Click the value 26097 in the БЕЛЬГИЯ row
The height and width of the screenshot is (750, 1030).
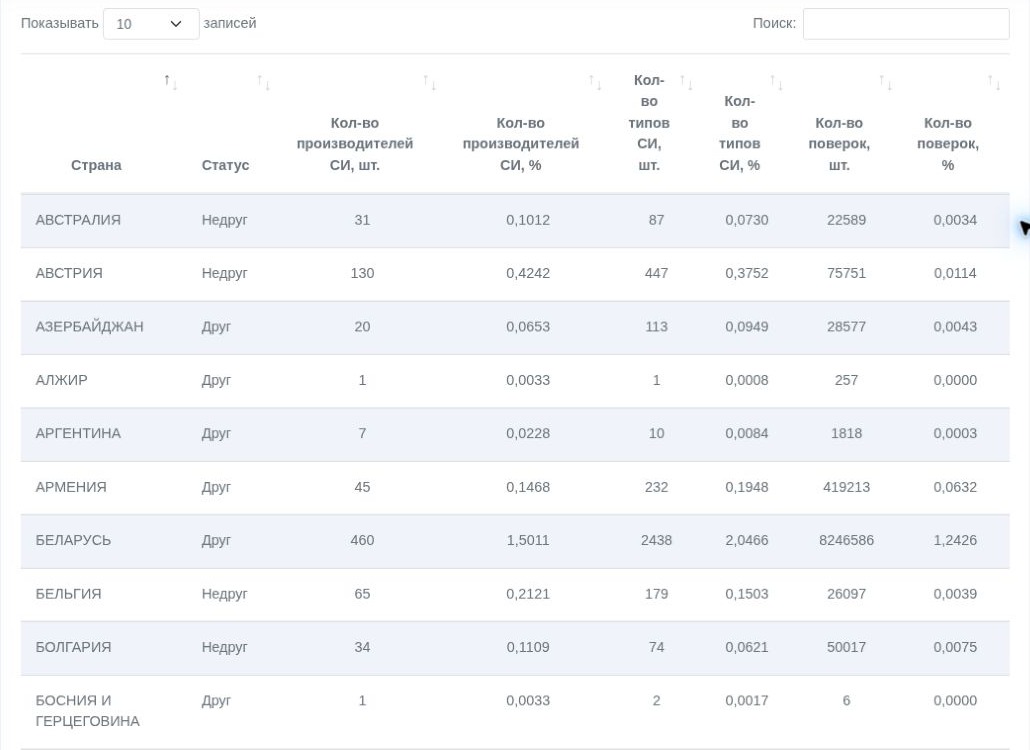[x=846, y=594]
